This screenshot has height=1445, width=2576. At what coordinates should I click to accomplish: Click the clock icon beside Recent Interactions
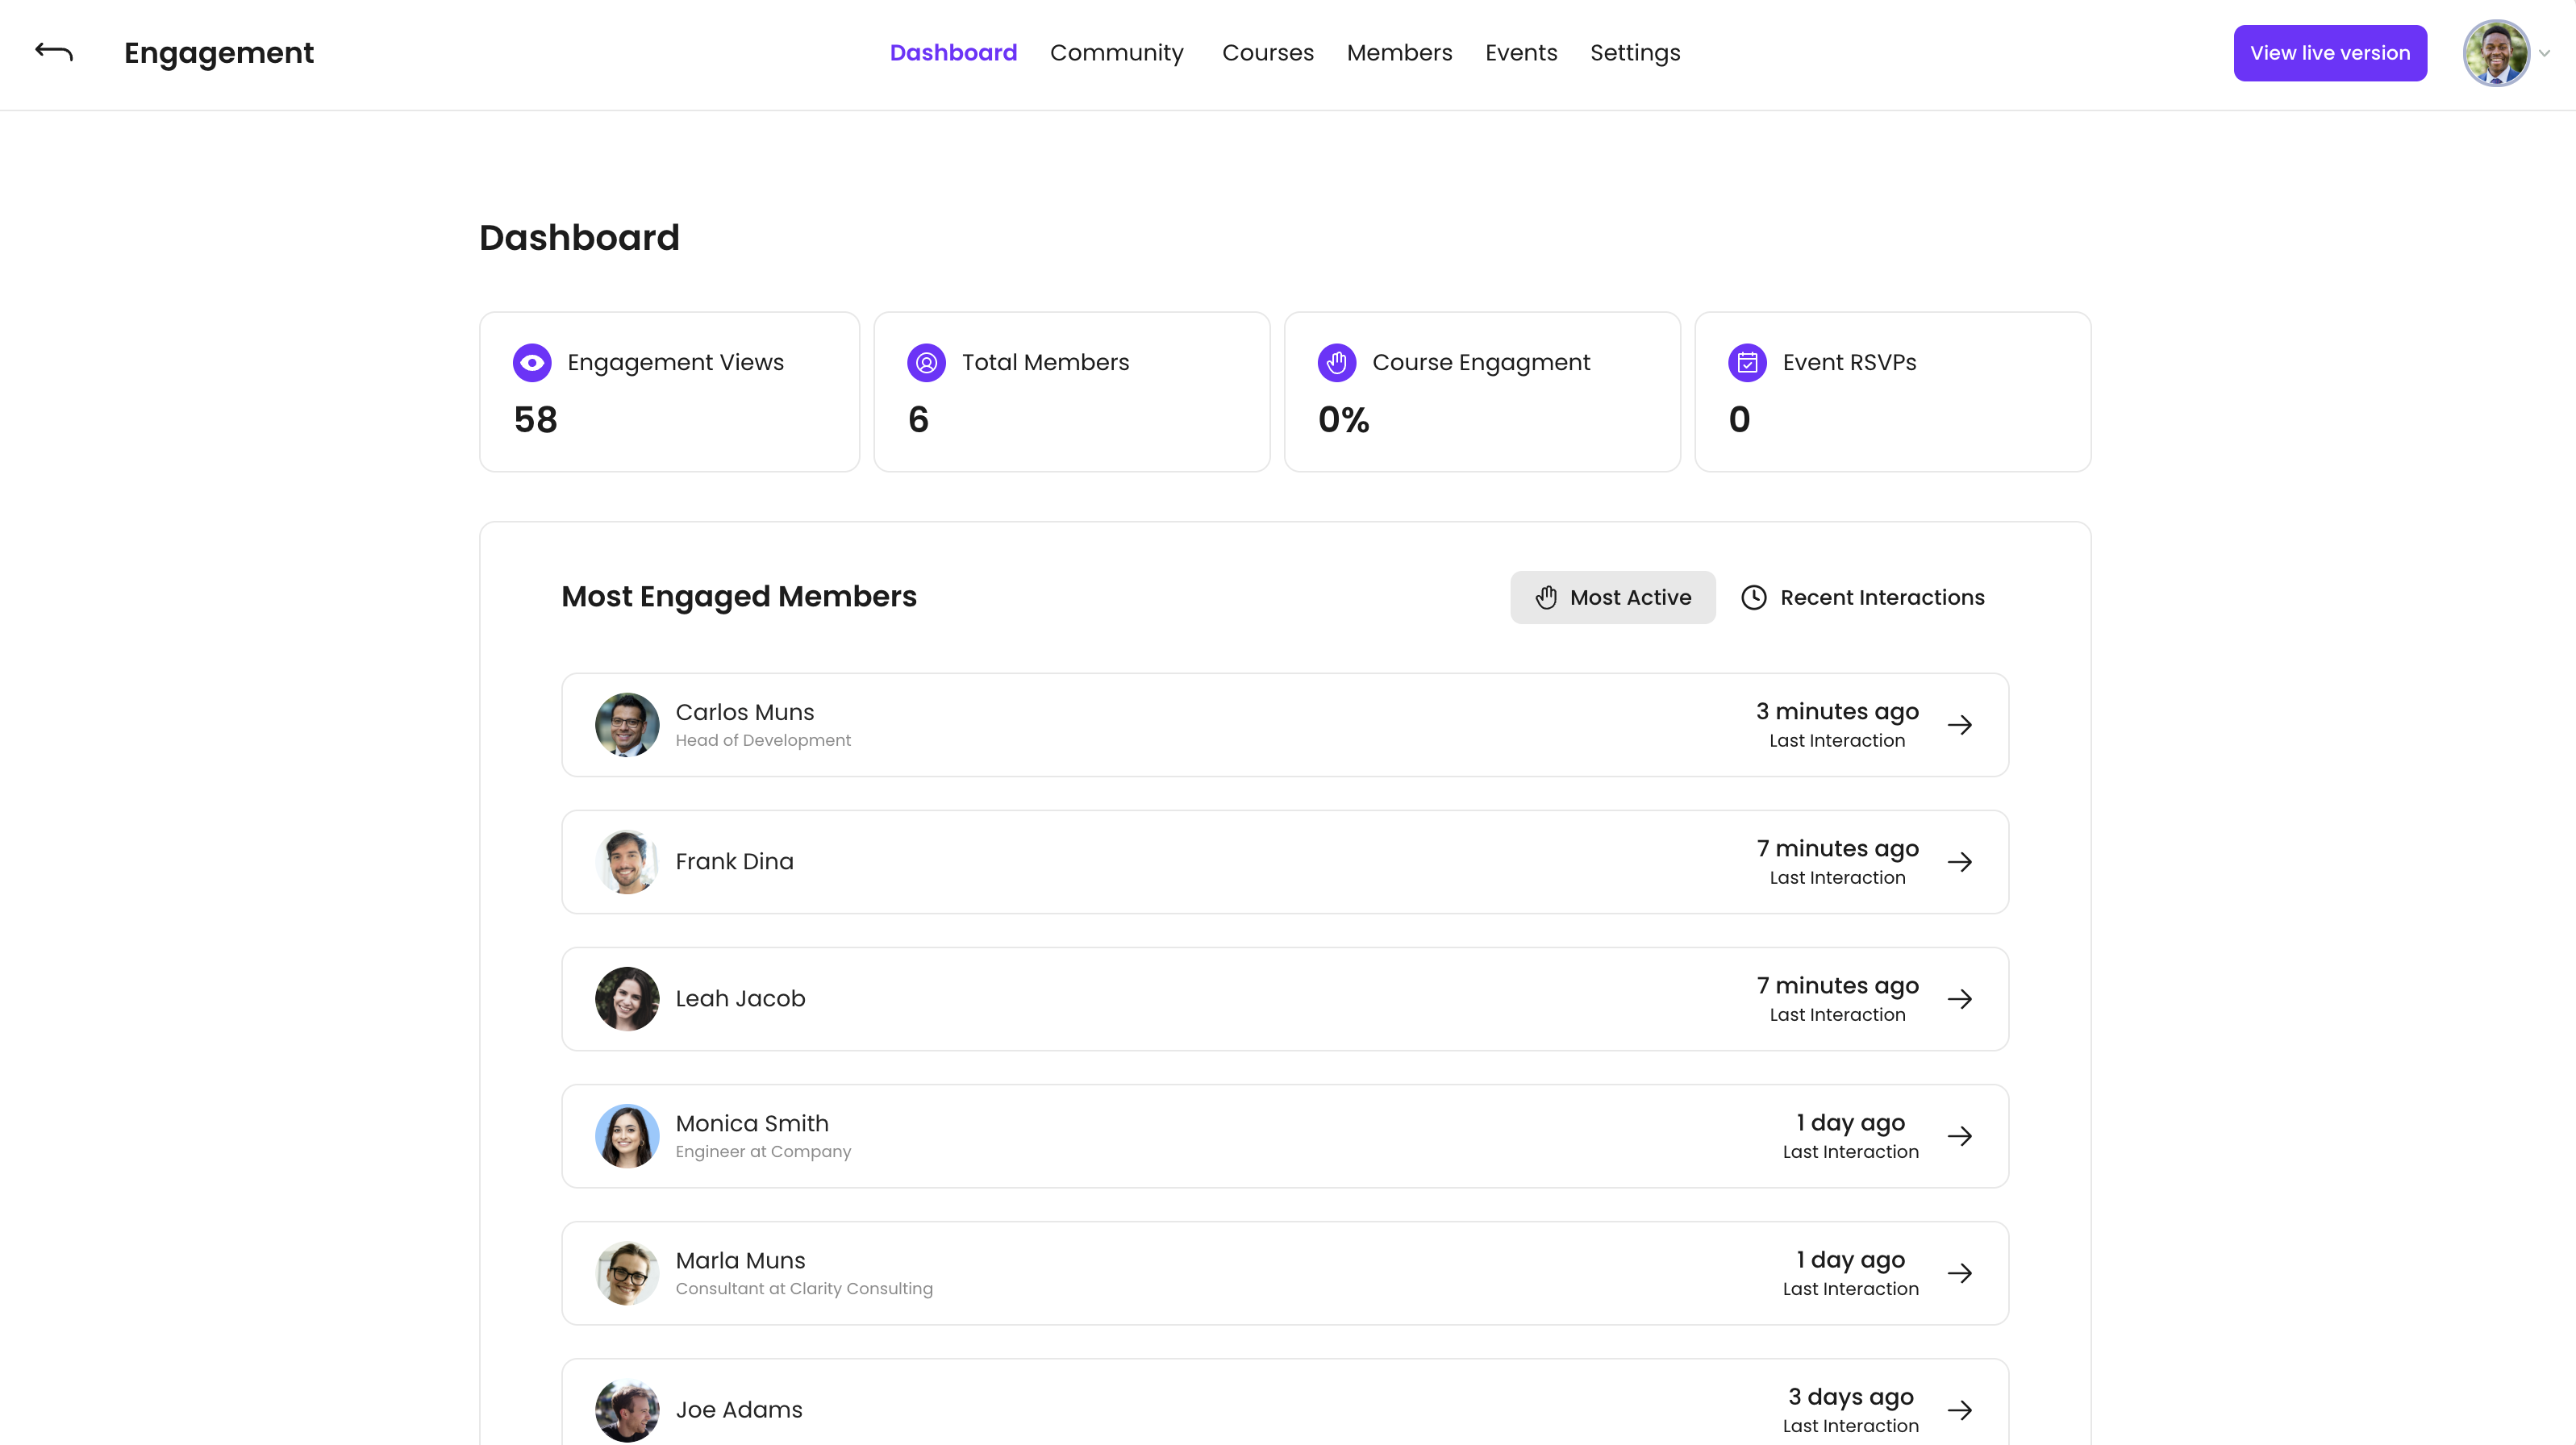coord(1754,597)
